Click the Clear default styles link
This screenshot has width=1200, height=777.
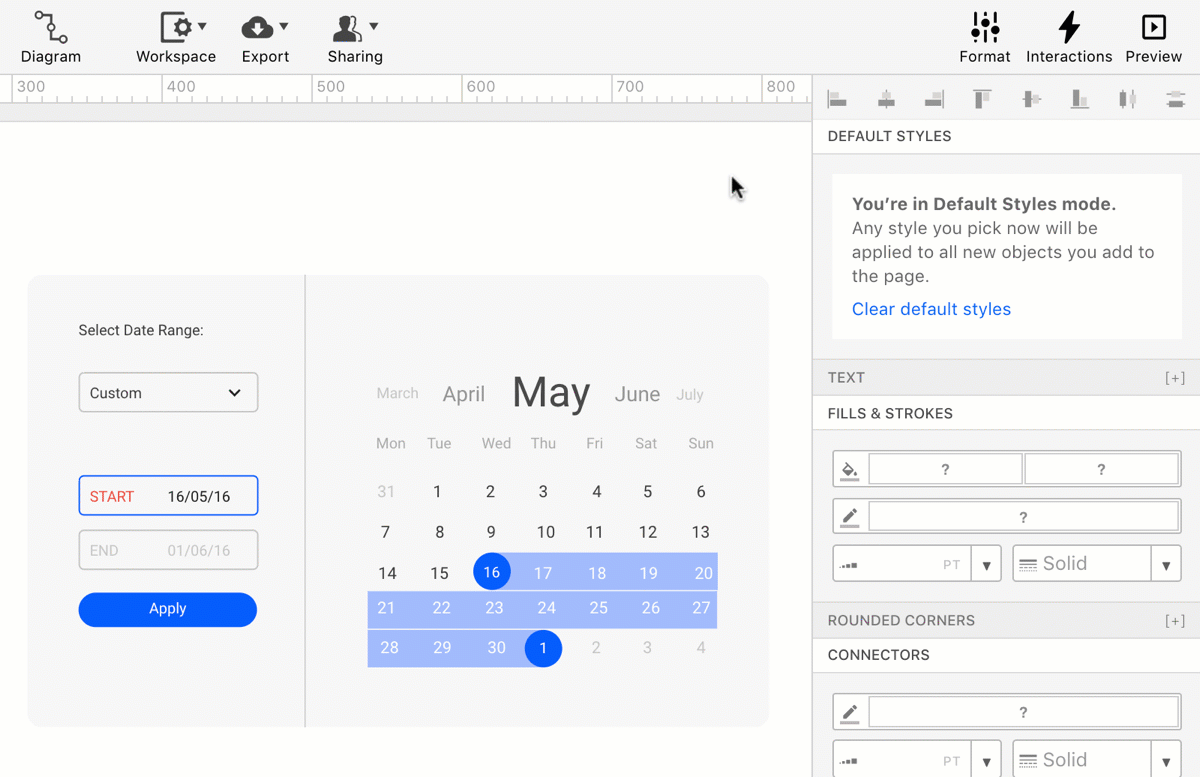tap(931, 309)
